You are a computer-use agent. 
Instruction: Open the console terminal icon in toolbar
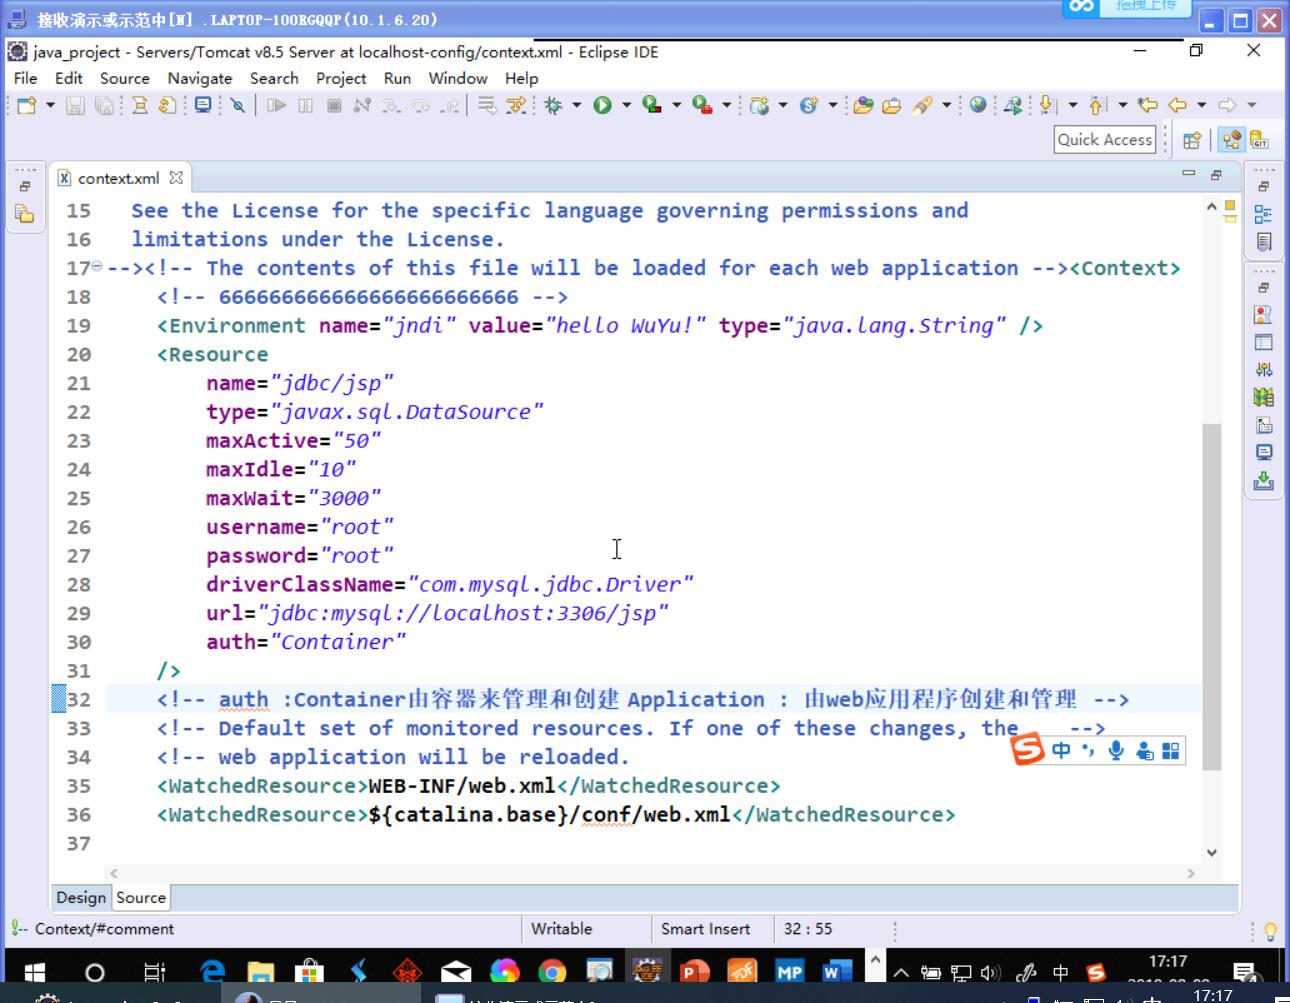point(203,105)
